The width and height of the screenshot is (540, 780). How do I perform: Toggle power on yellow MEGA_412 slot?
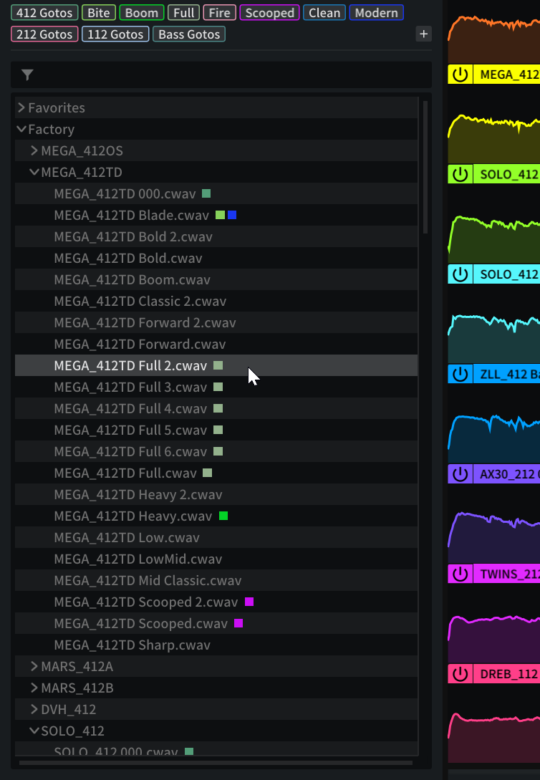460,75
